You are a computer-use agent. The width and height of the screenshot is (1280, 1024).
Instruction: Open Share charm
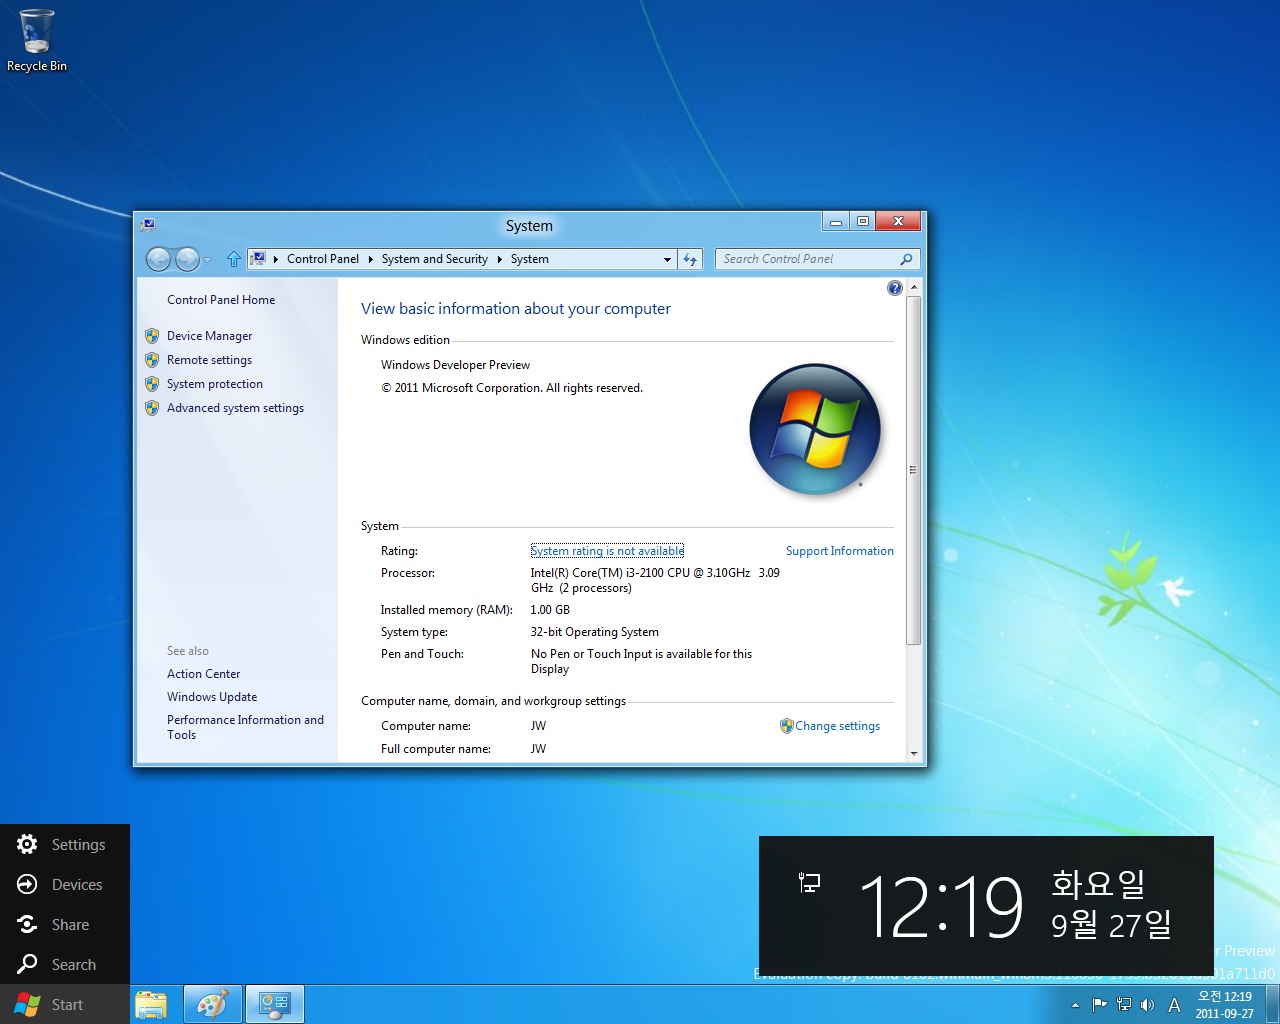coord(65,925)
